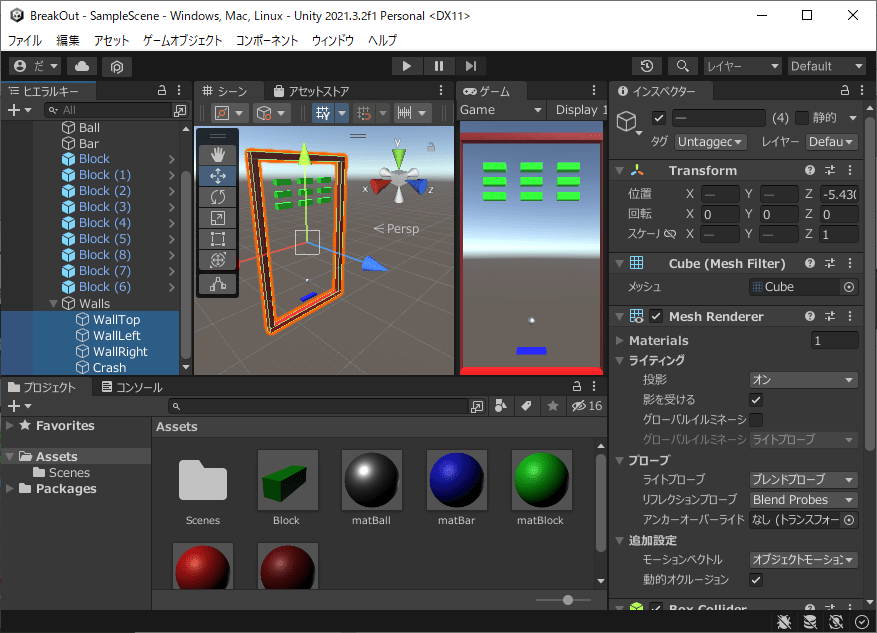Click the Pause button in the toolbar
Screen dimensions: 877x633
[438, 66]
